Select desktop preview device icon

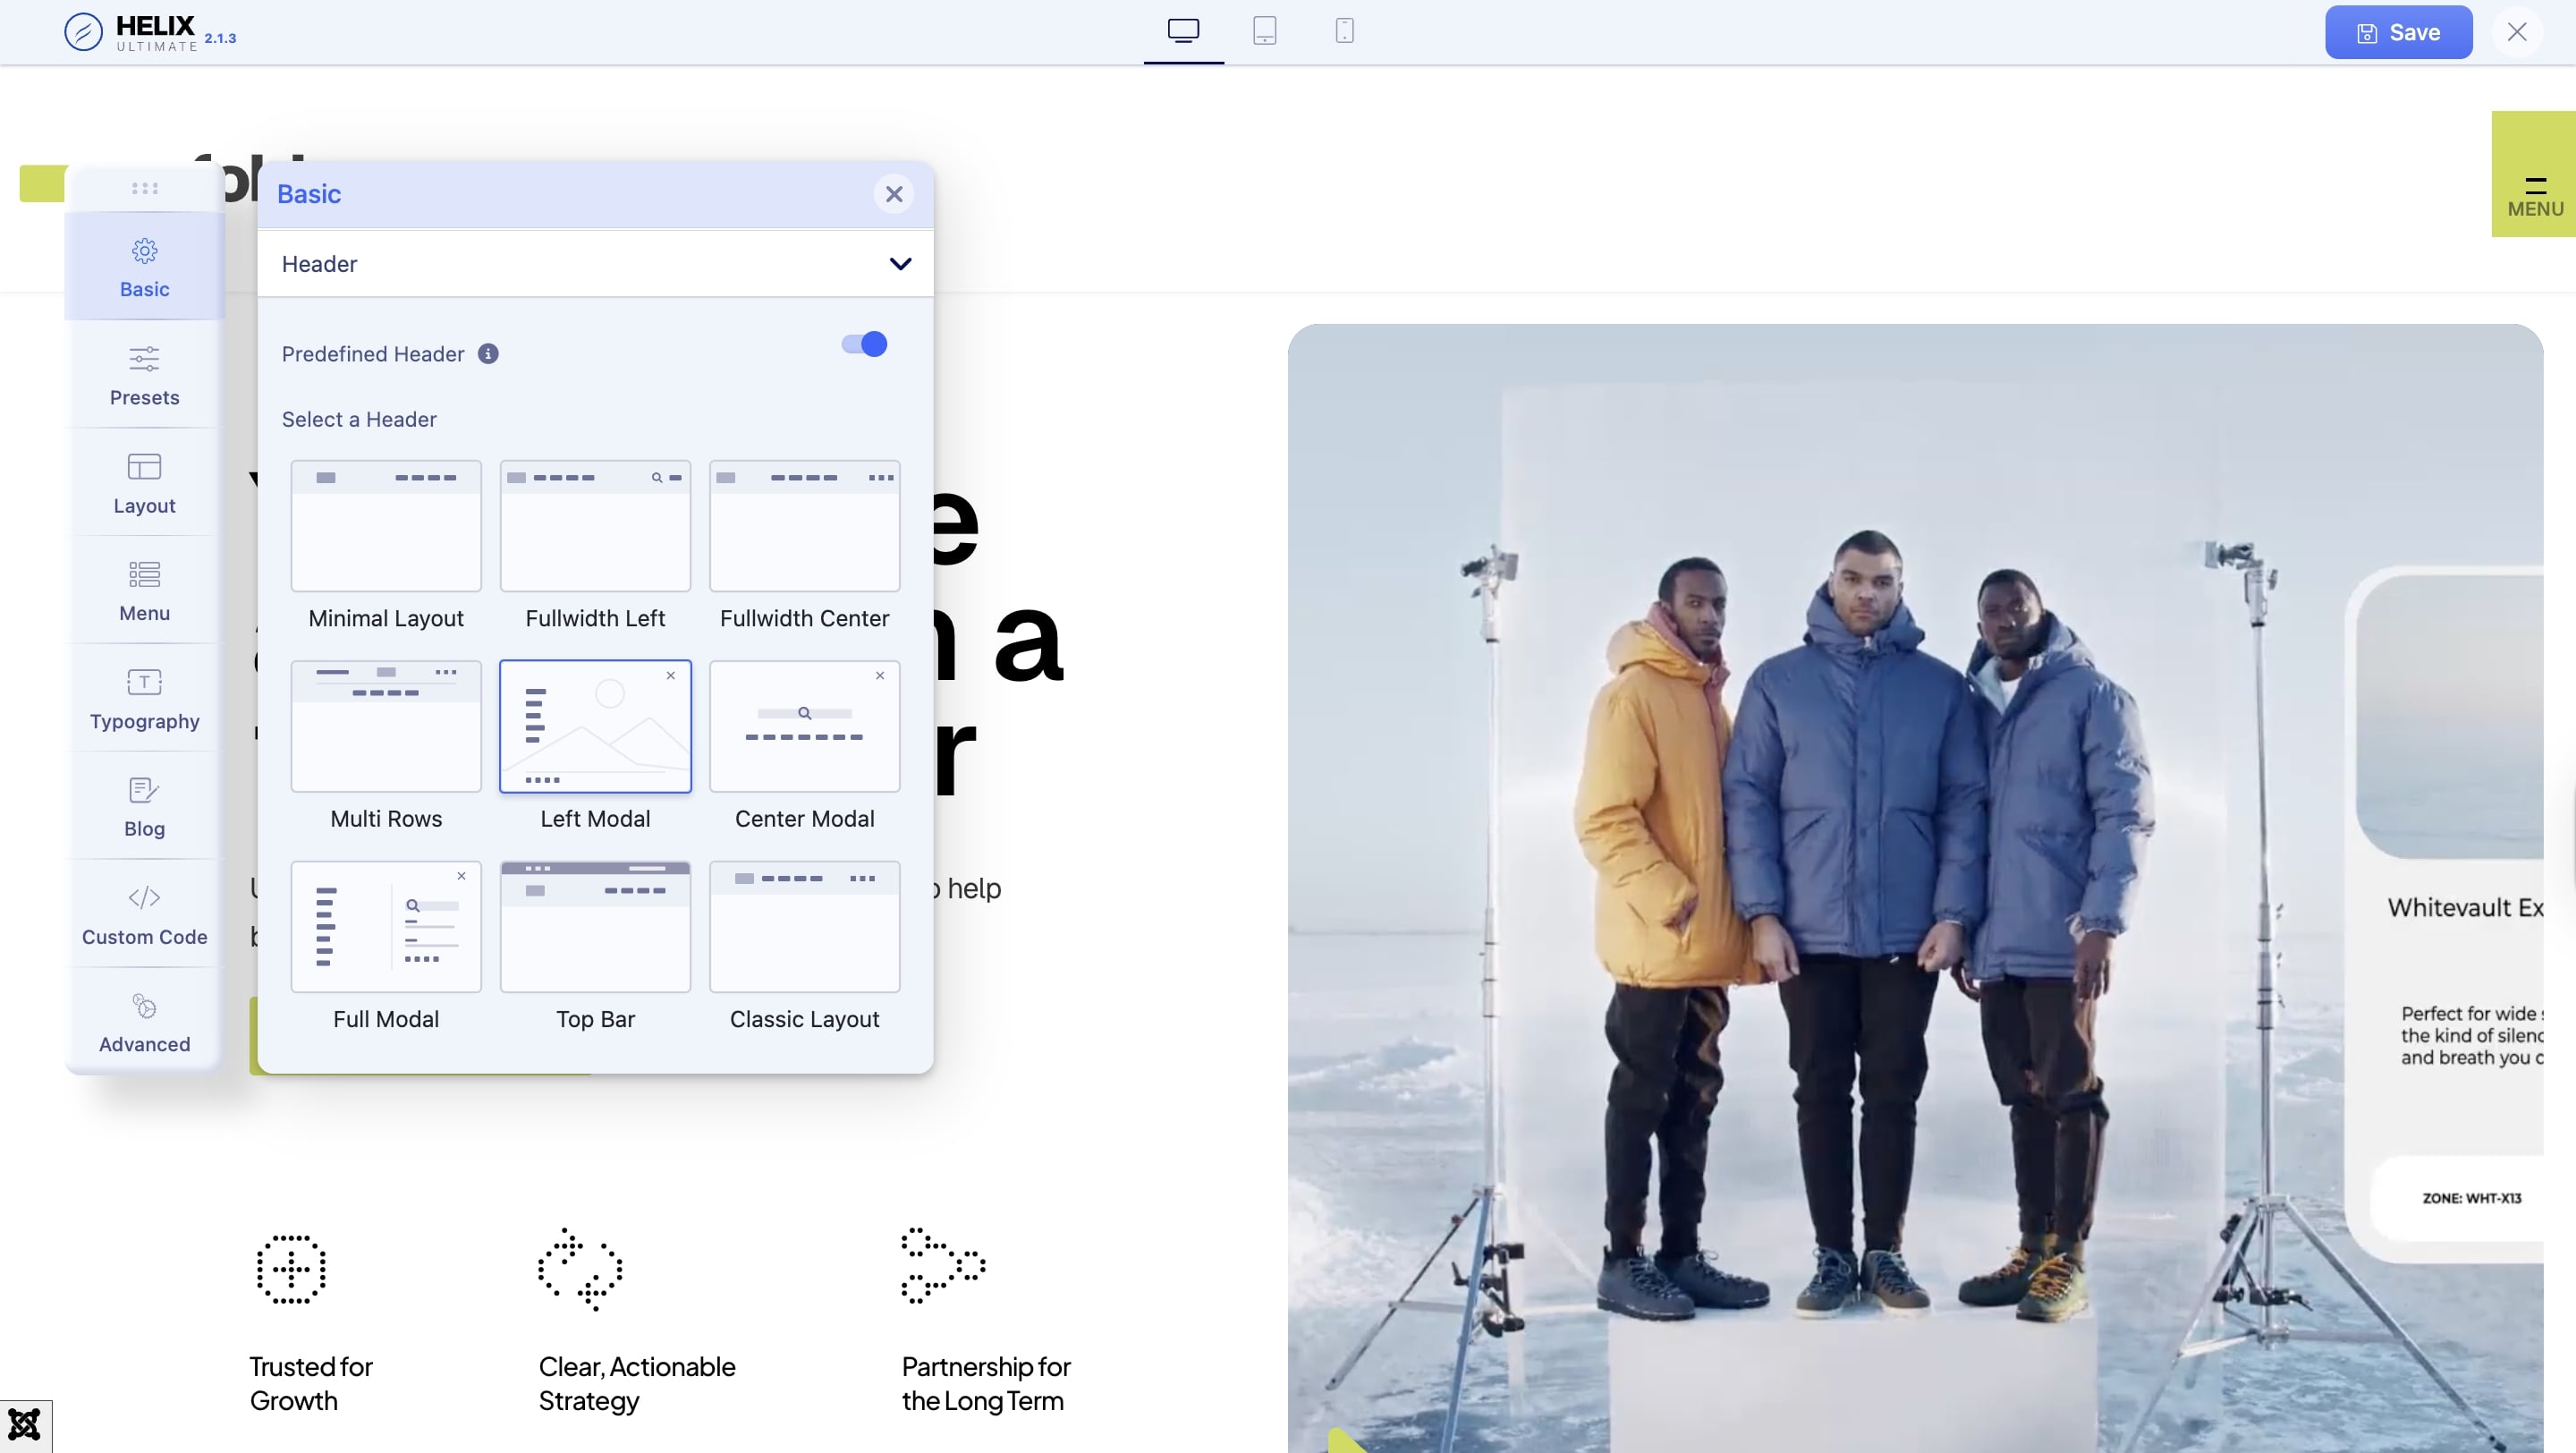coord(1183,31)
